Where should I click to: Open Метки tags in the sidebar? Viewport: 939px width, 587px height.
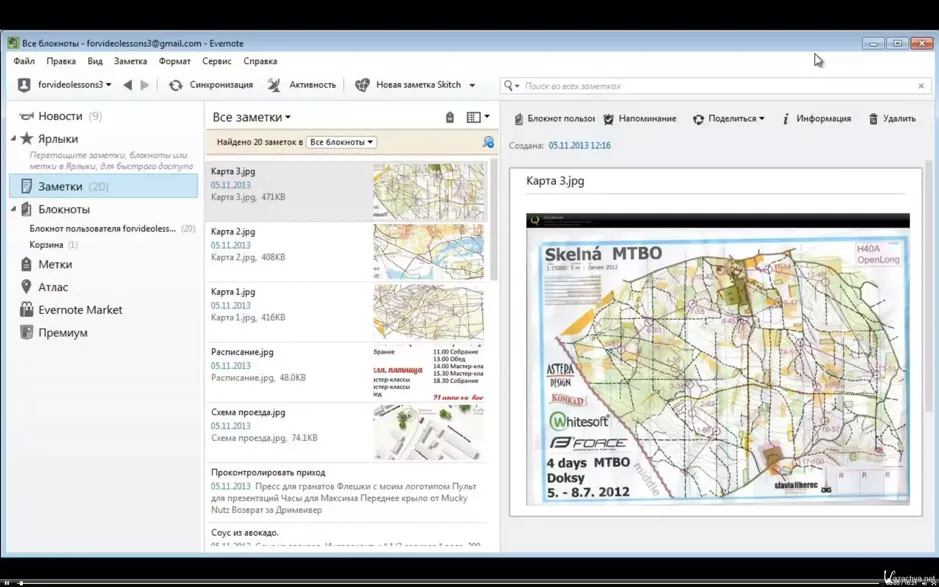(46, 264)
